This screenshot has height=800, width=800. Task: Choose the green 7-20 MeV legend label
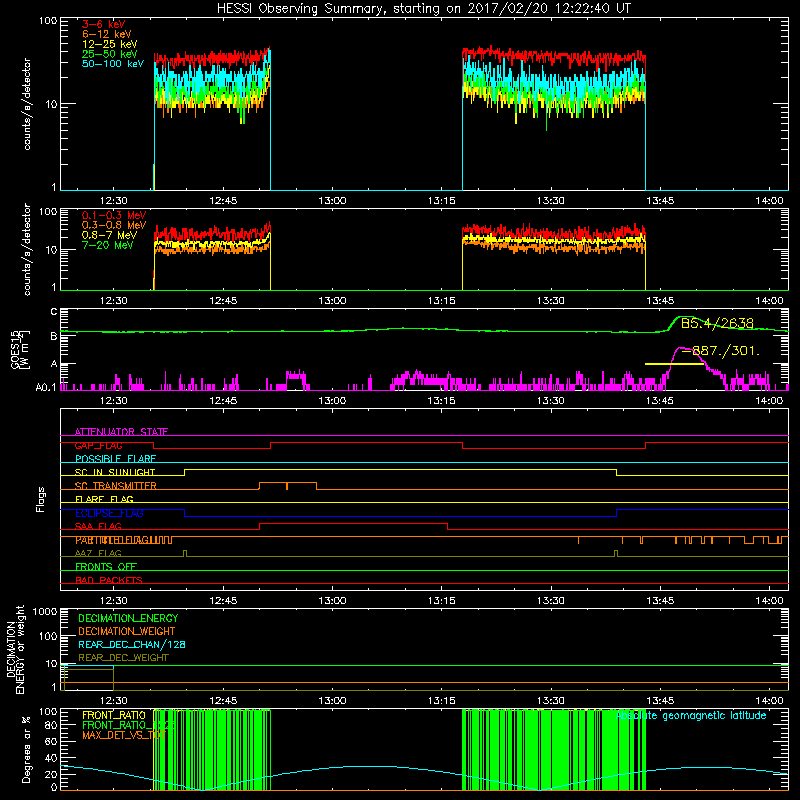point(108,245)
